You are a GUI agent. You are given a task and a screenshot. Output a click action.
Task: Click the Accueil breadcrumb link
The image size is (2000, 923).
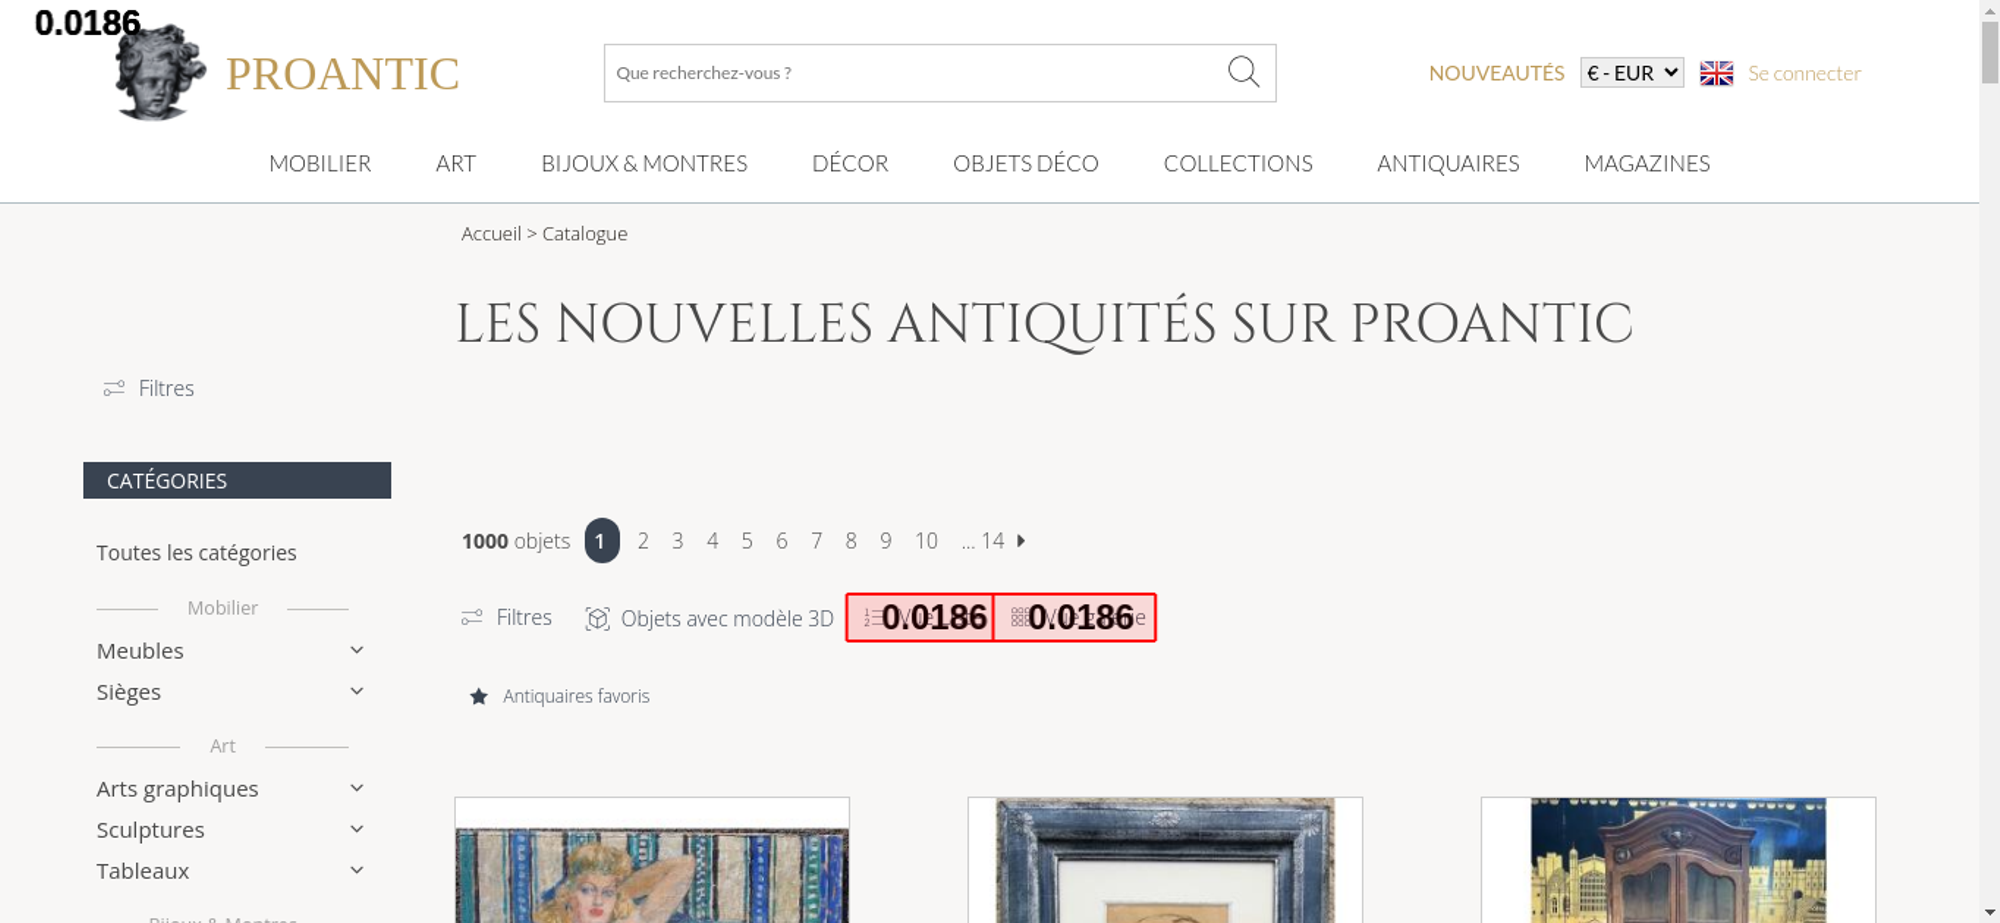pos(491,233)
